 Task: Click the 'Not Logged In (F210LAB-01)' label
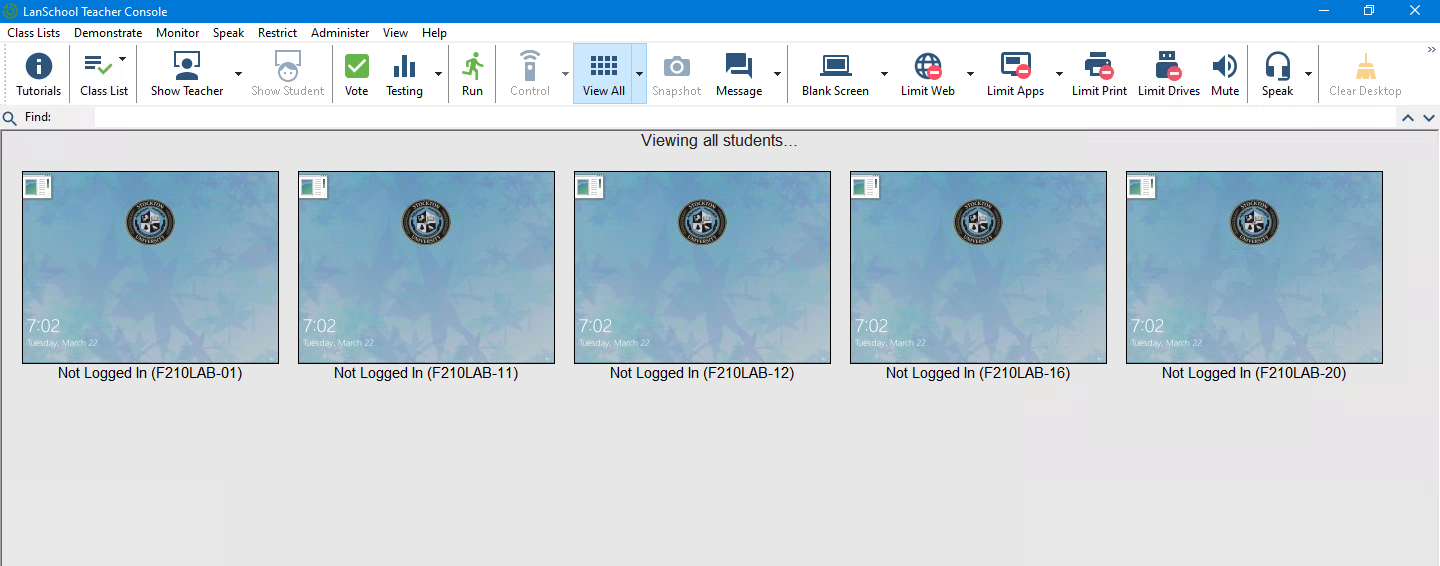point(150,373)
